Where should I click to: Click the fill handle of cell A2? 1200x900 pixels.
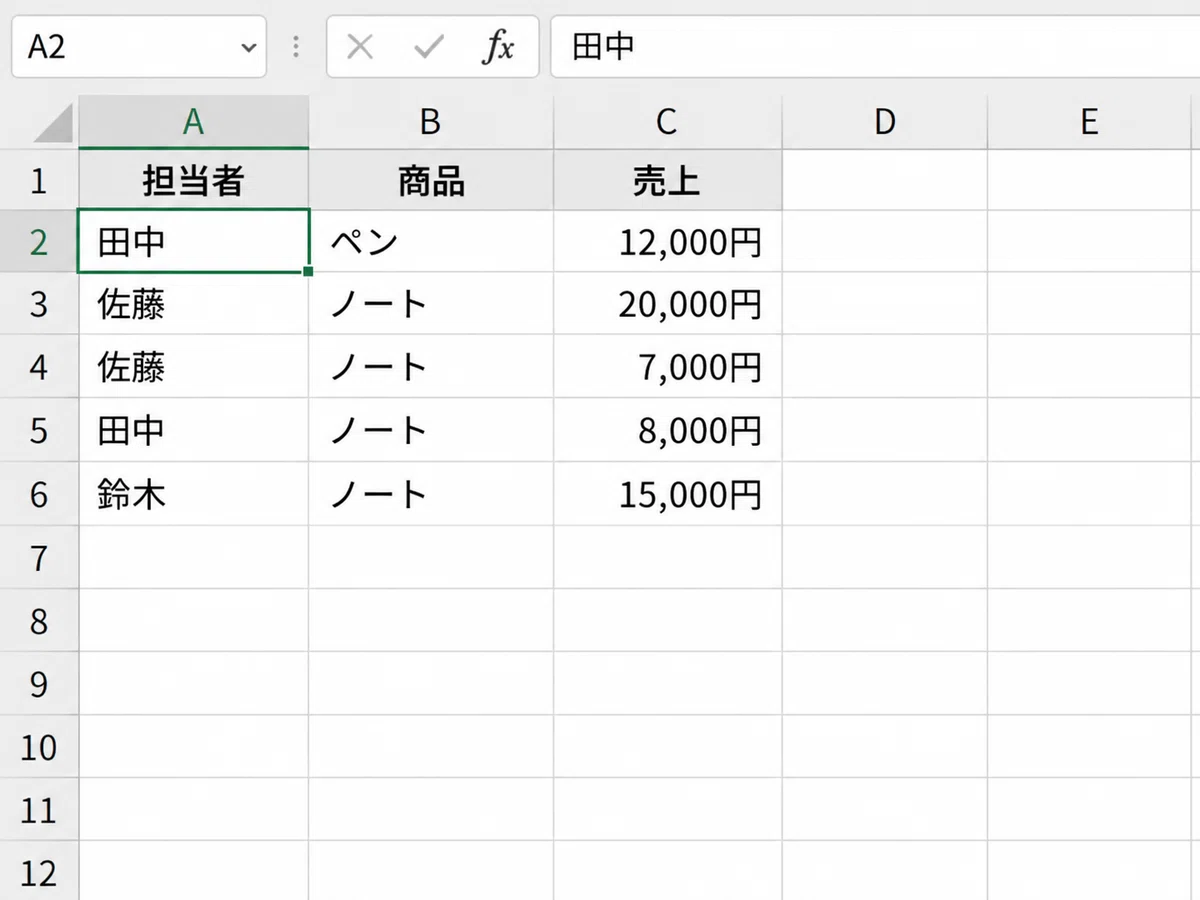(307, 271)
